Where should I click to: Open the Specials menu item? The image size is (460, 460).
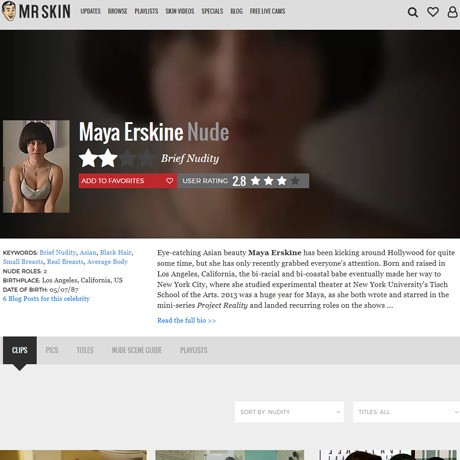coord(212,11)
